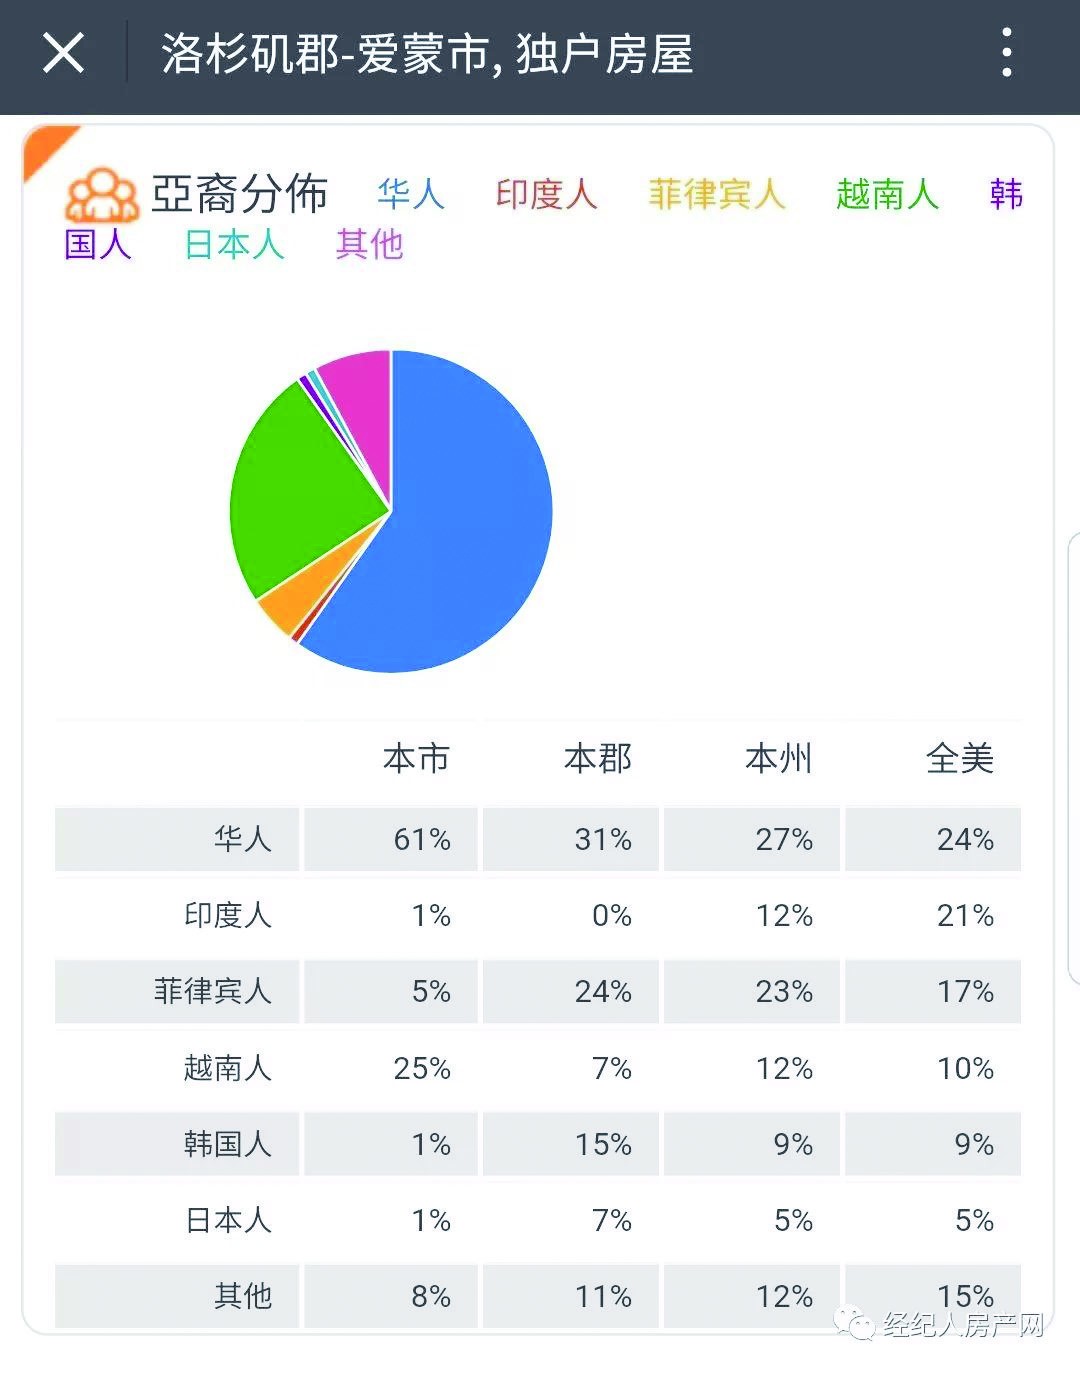Toggle the 菲律宾人 legend series
The image size is (1080, 1373).
[x=716, y=193]
